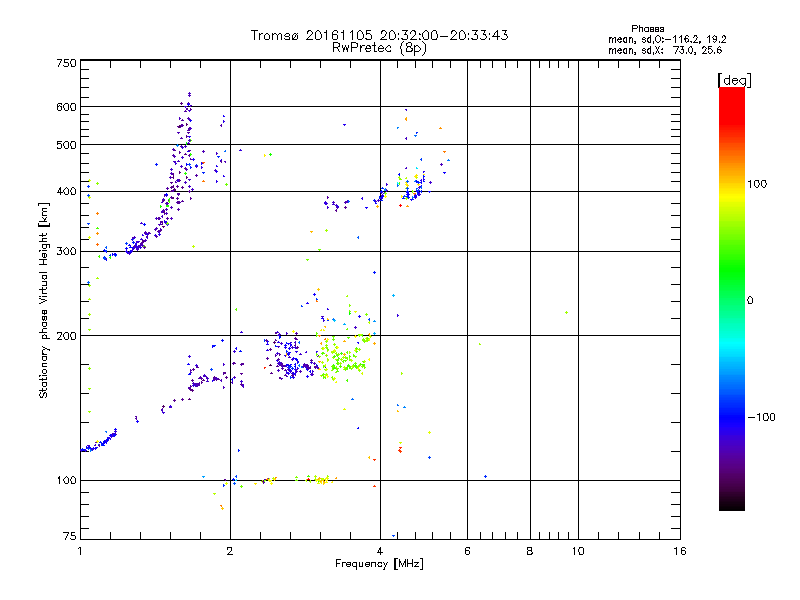Screen dimensions: 800x600
Task: Click the '2' x-axis frequency tick label
Action: pos(230,551)
